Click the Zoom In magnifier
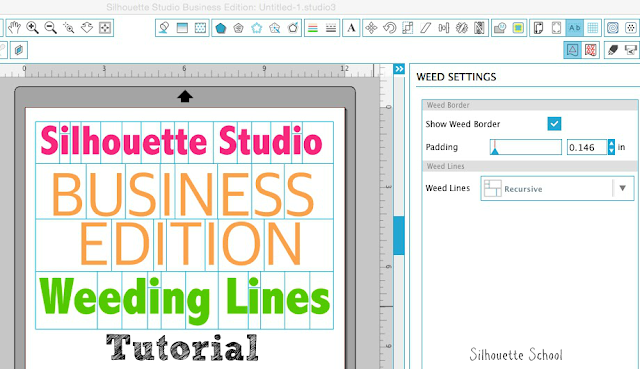Screen dimensions: 640x369 click(32, 28)
